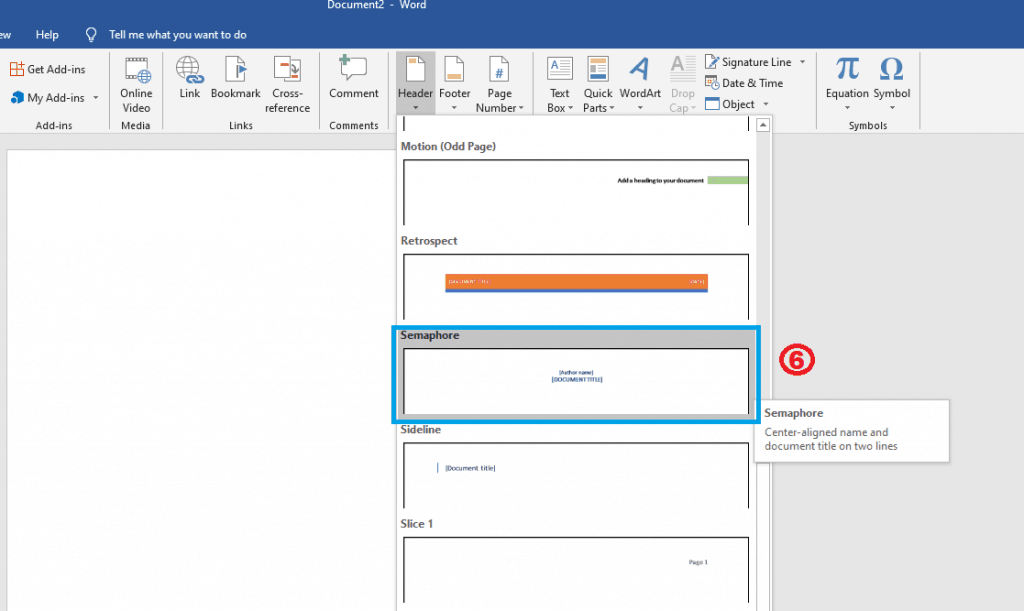Image resolution: width=1024 pixels, height=611 pixels.
Task: Click the Sideline label
Action: point(421,430)
